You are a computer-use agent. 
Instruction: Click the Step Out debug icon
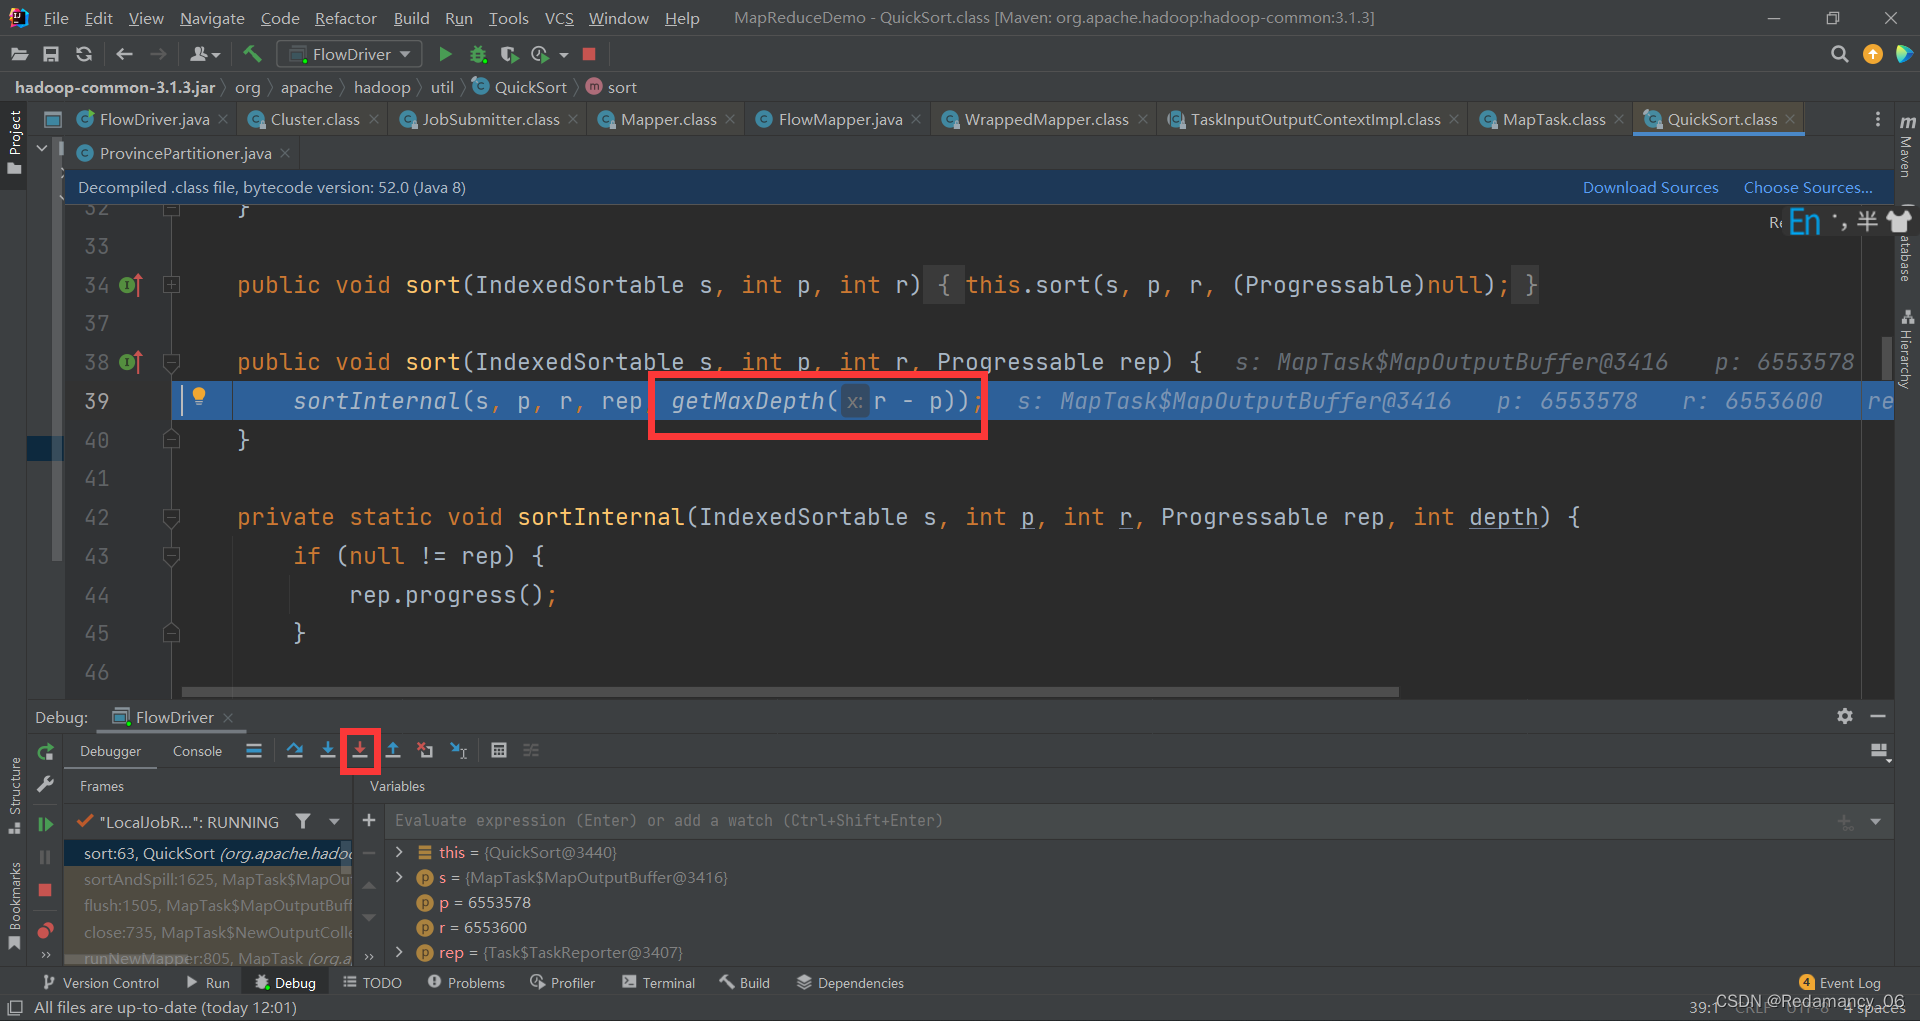pos(393,750)
